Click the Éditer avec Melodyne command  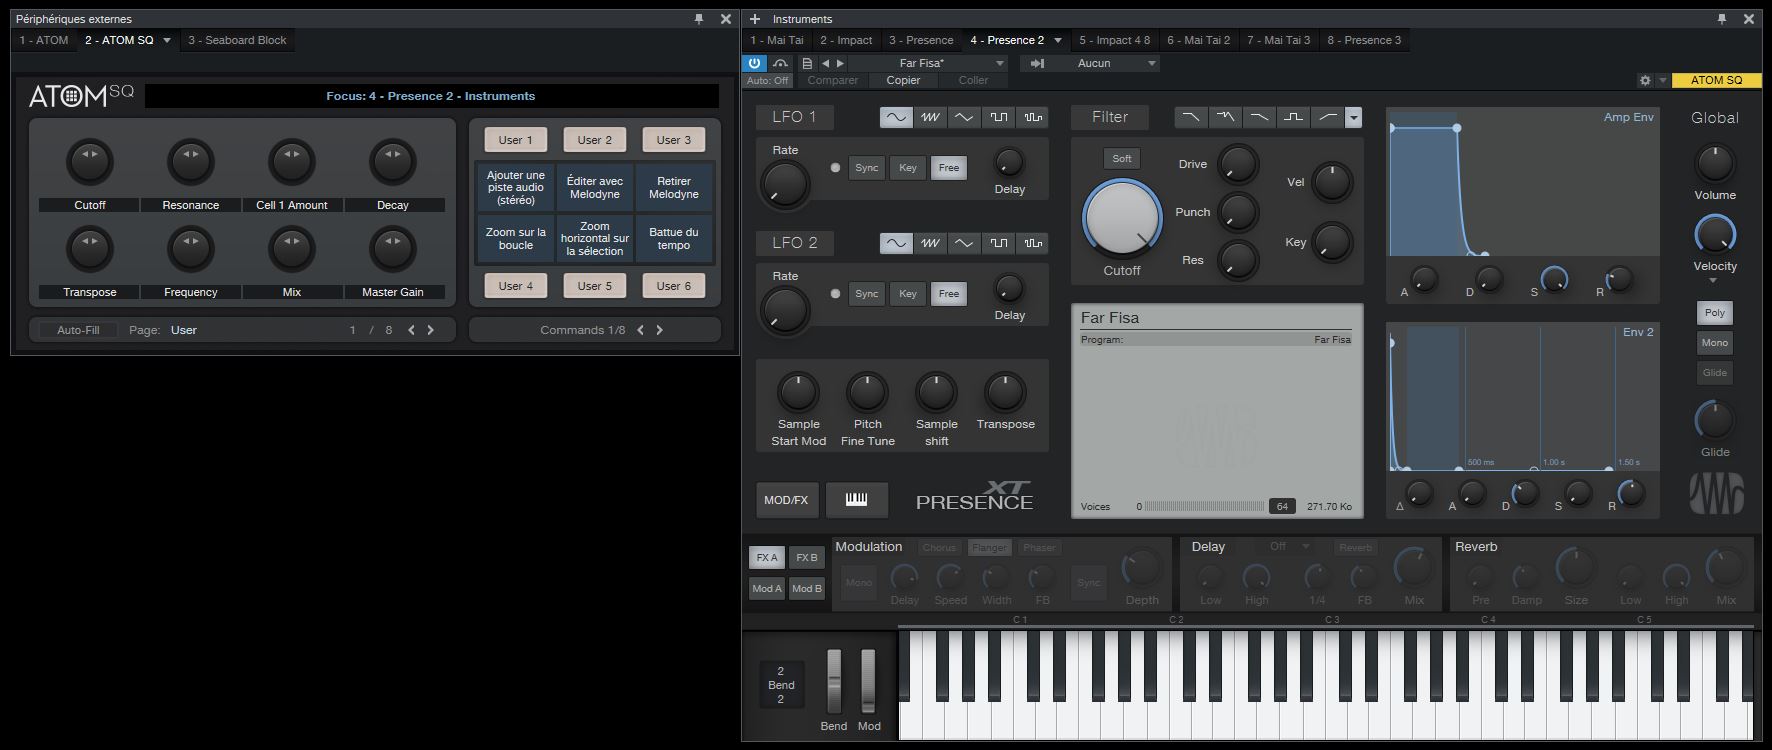tap(595, 187)
